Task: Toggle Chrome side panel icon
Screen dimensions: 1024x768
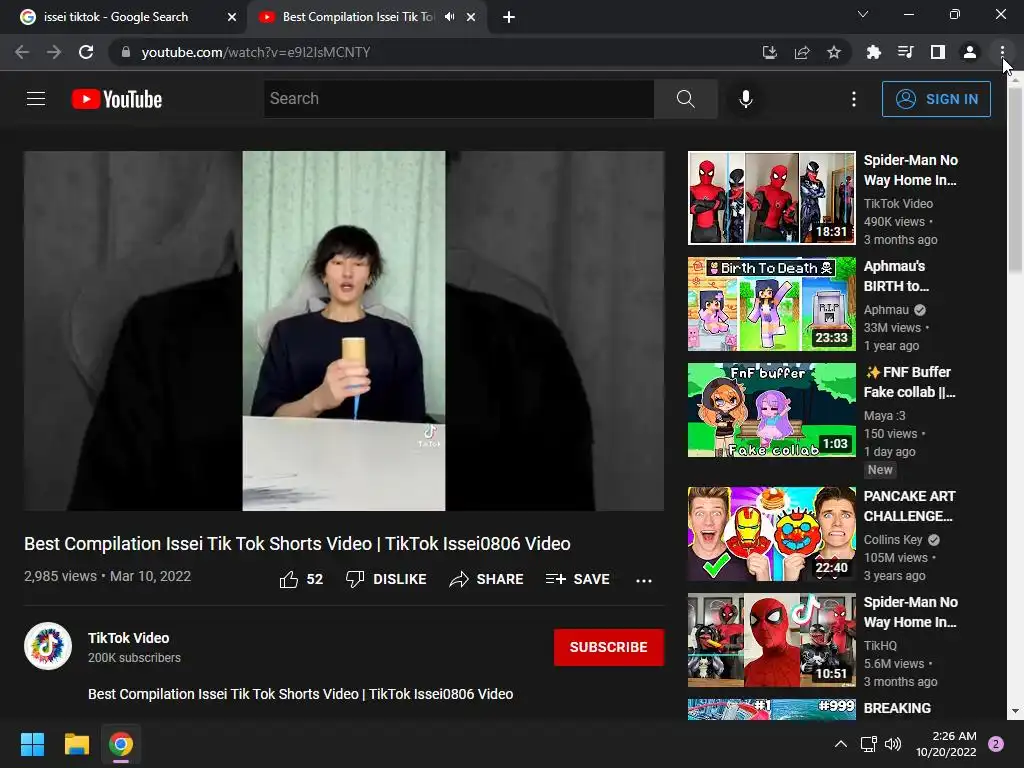Action: (938, 52)
